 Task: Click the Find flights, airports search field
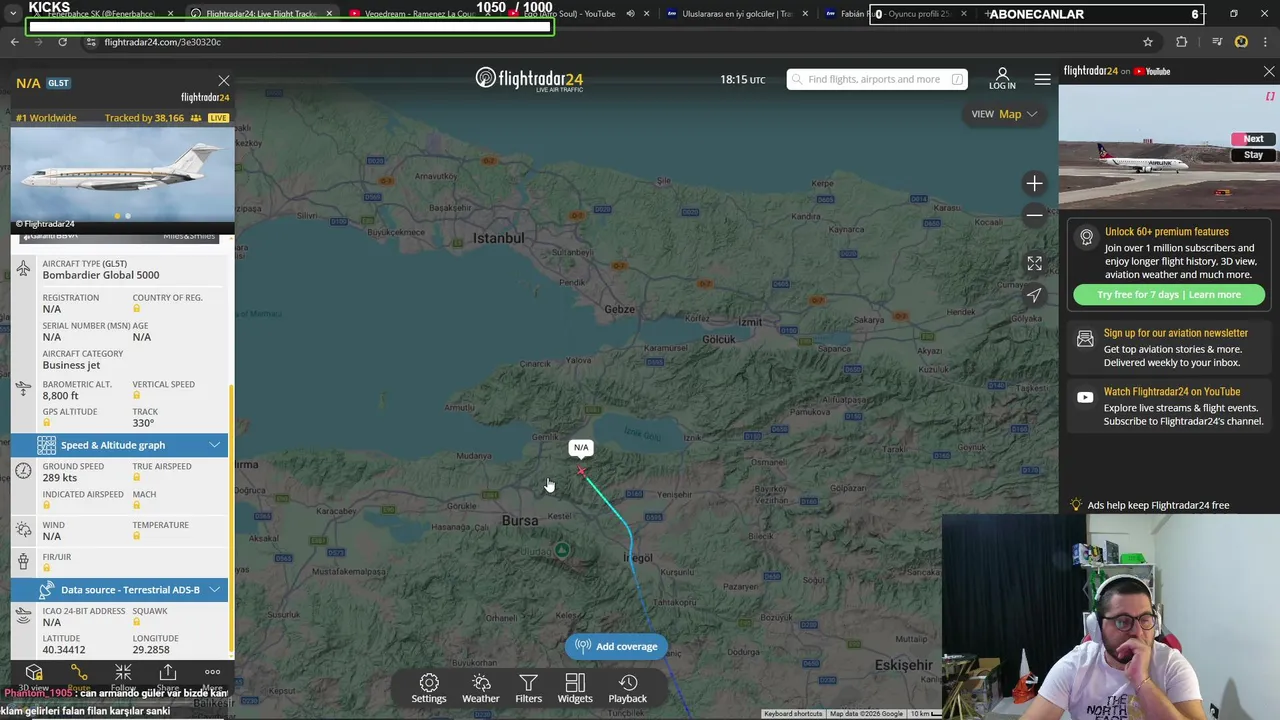pyautogui.click(x=877, y=79)
